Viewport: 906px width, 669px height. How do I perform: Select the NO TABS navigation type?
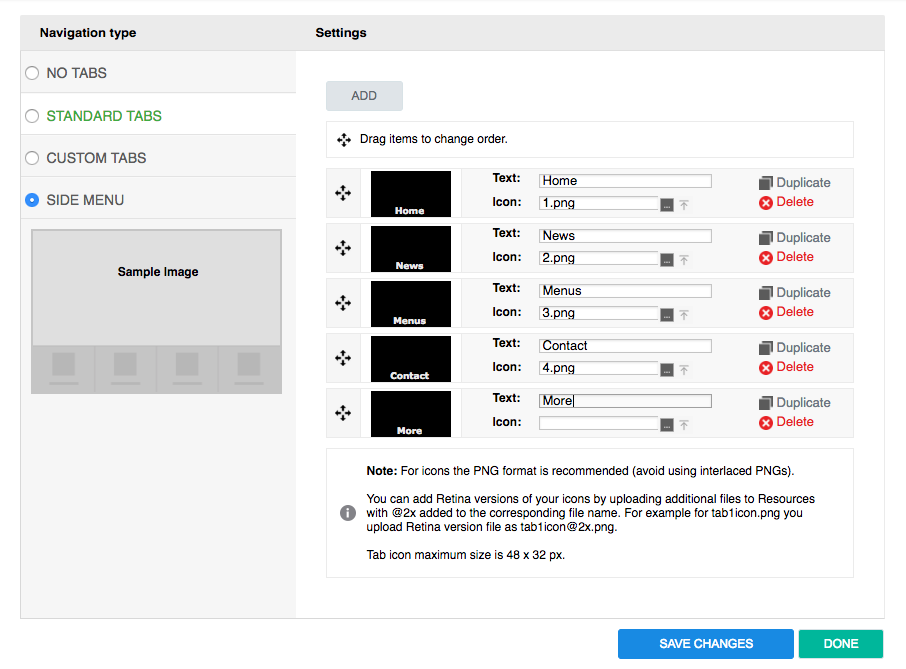point(32,73)
